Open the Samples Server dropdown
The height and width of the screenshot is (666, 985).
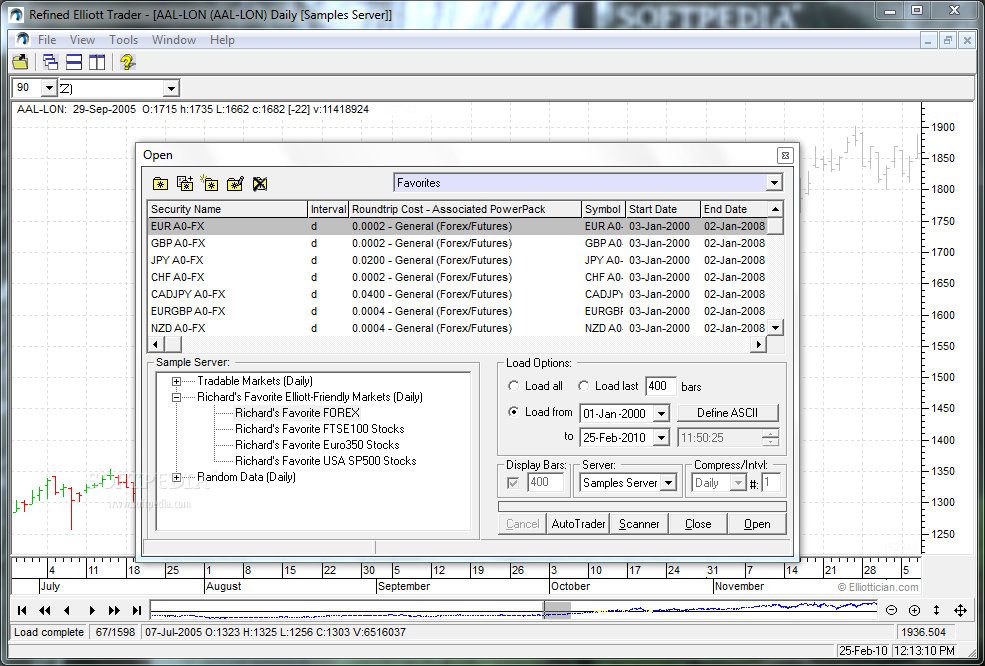(x=668, y=483)
